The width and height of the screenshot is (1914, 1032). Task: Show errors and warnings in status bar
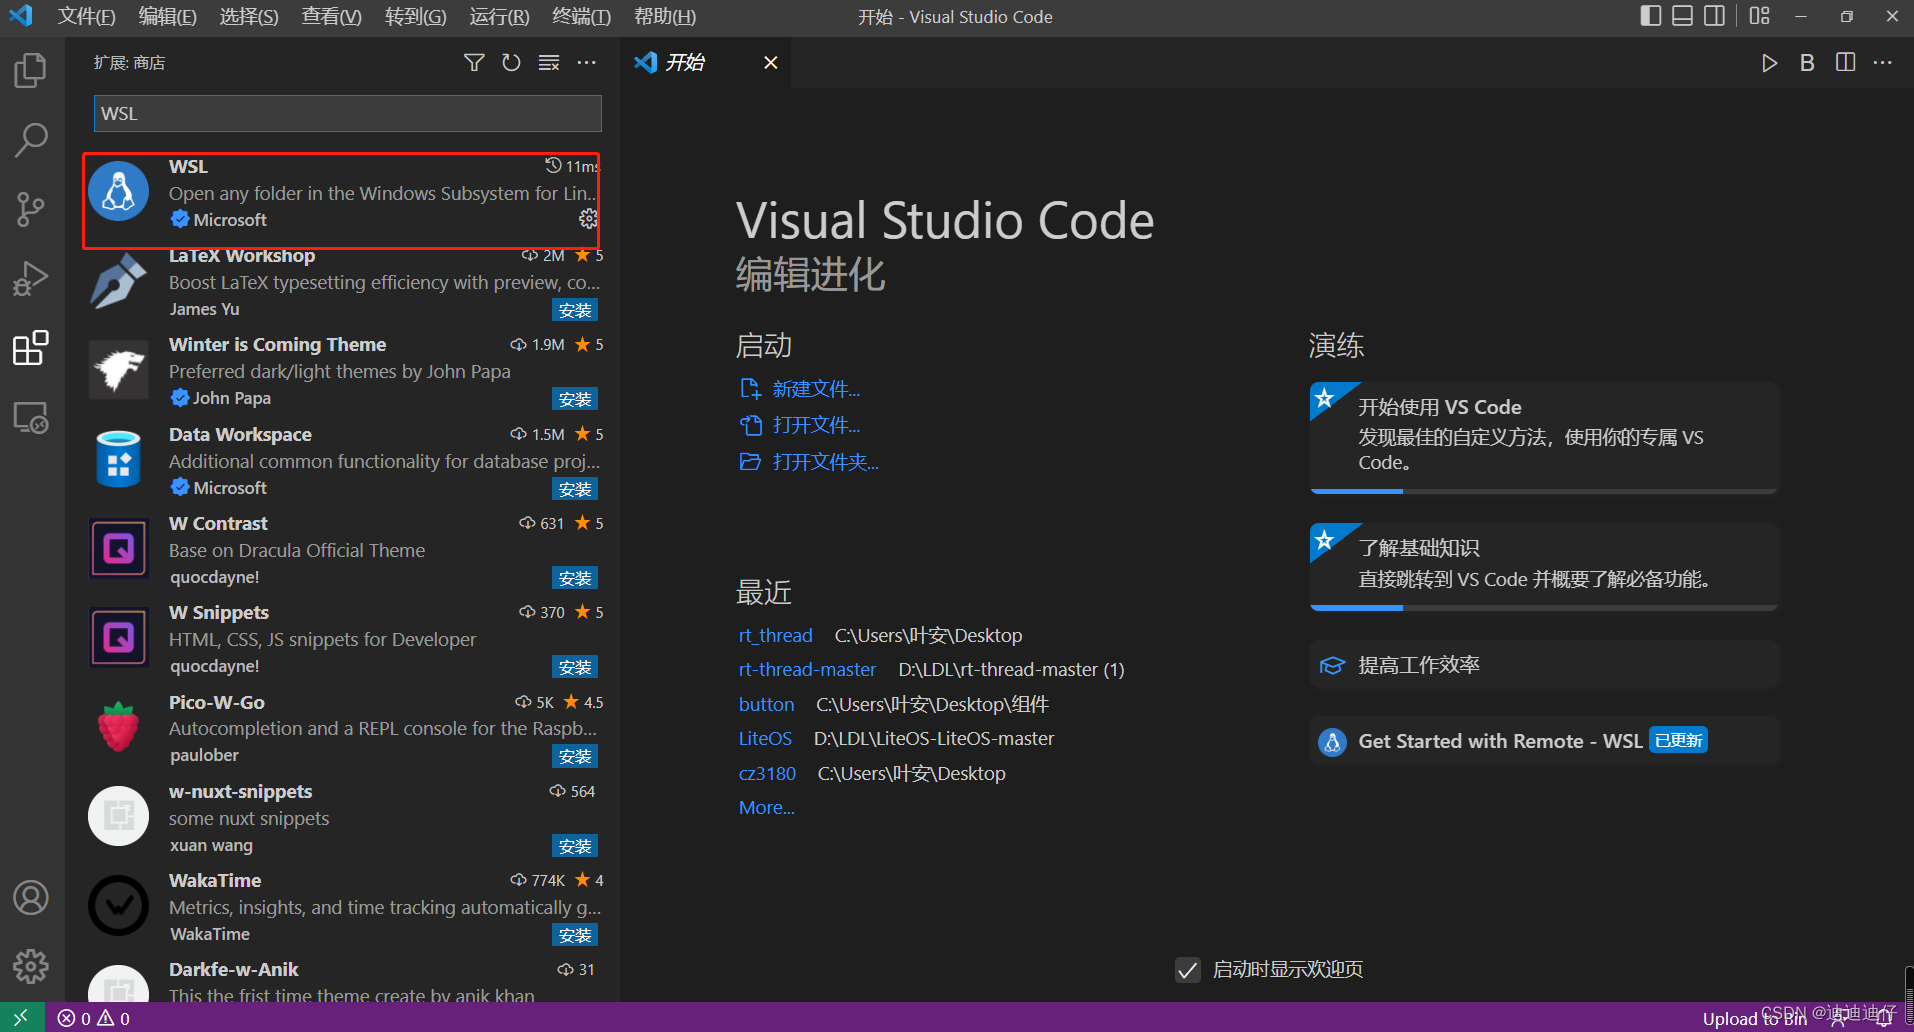coord(94,1018)
